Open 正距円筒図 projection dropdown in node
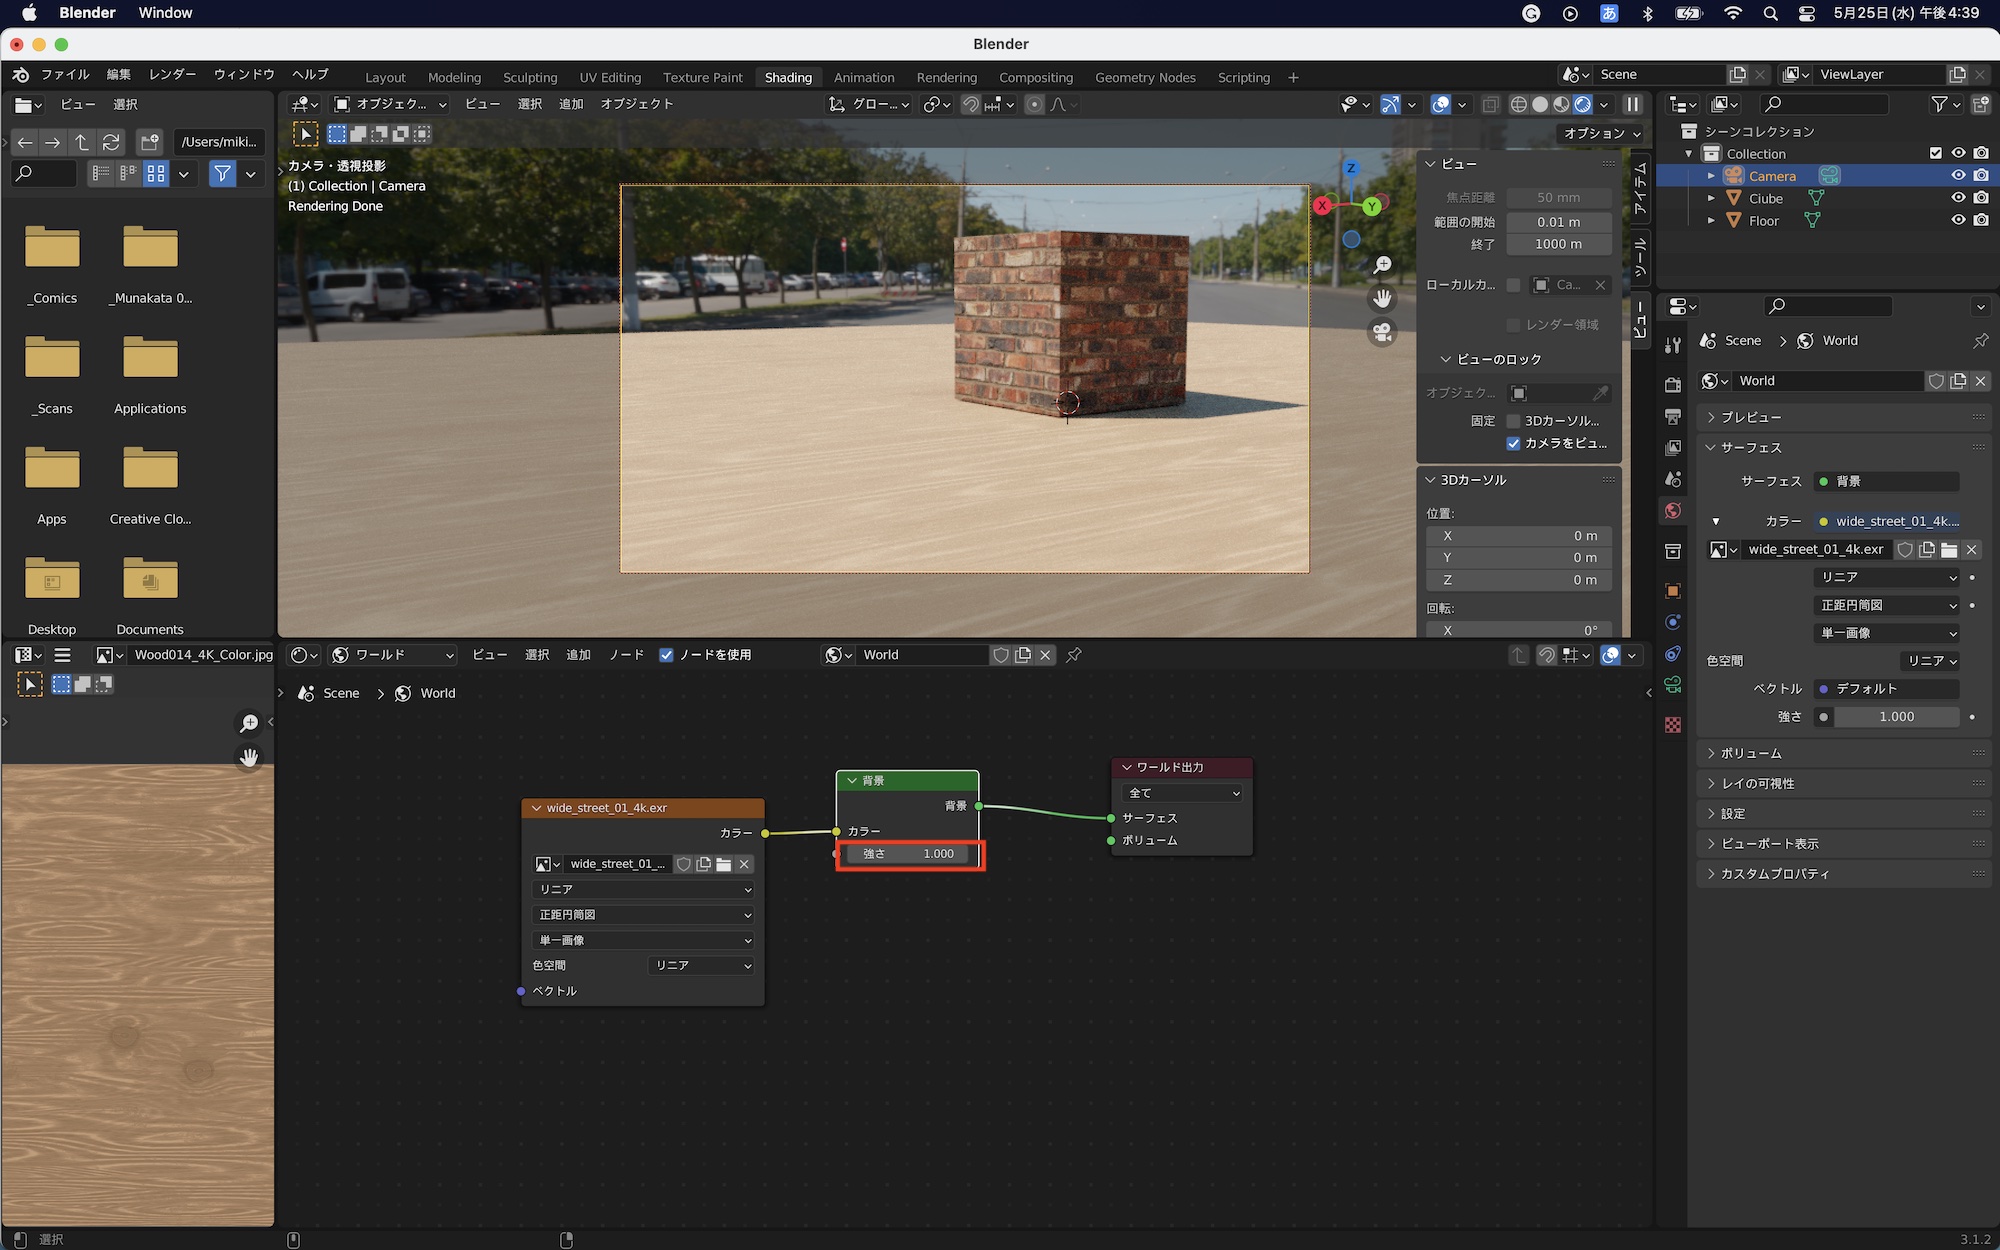 pyautogui.click(x=644, y=915)
